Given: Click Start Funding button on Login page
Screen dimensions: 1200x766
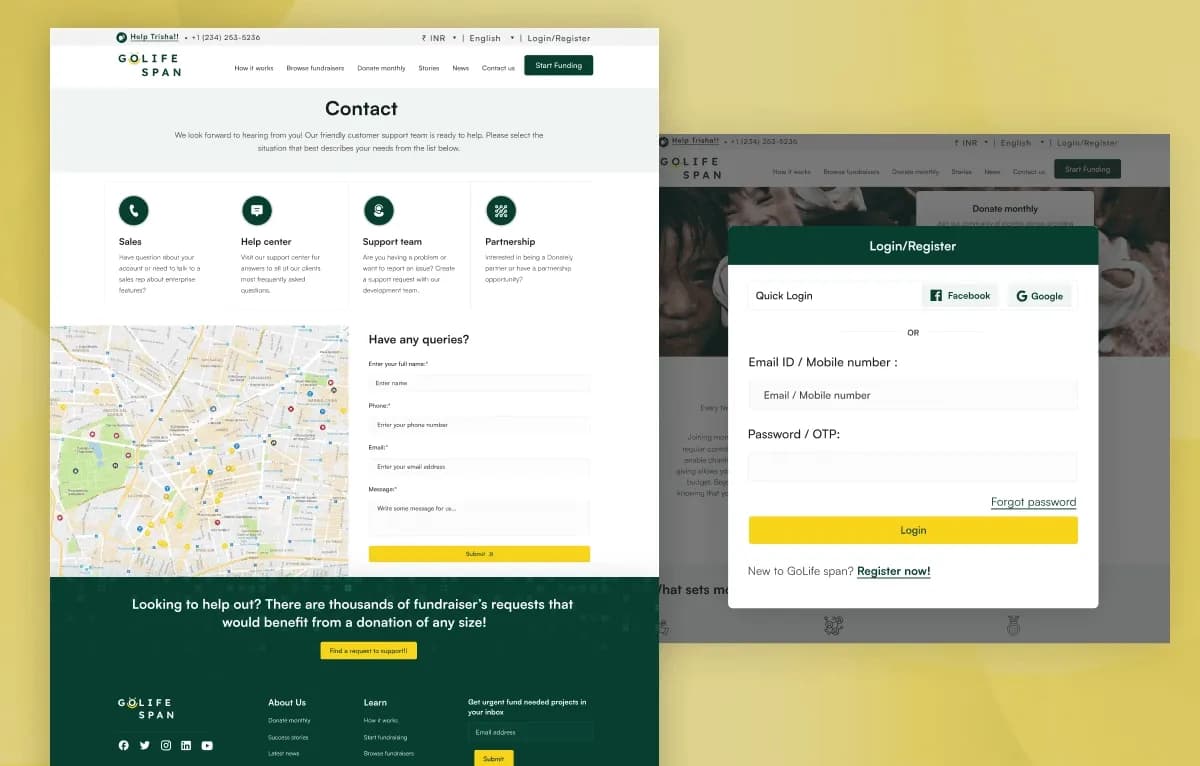Looking at the screenshot, I should (x=1087, y=169).
